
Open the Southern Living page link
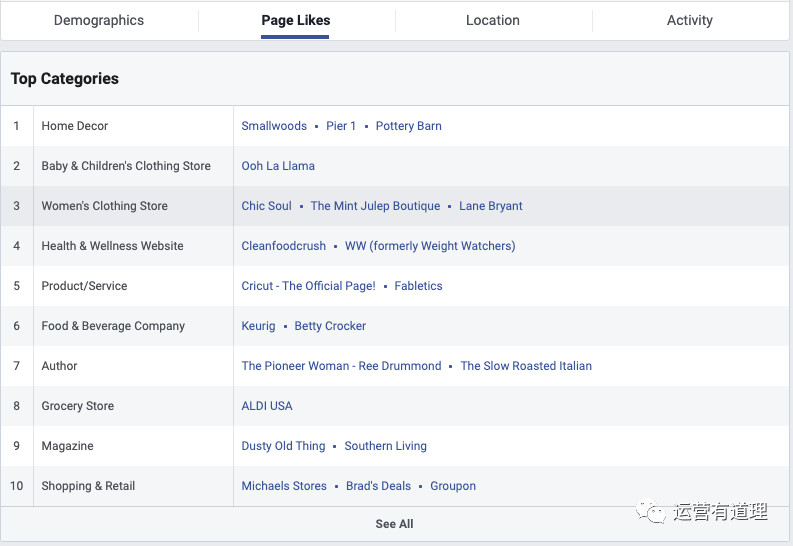[385, 446]
